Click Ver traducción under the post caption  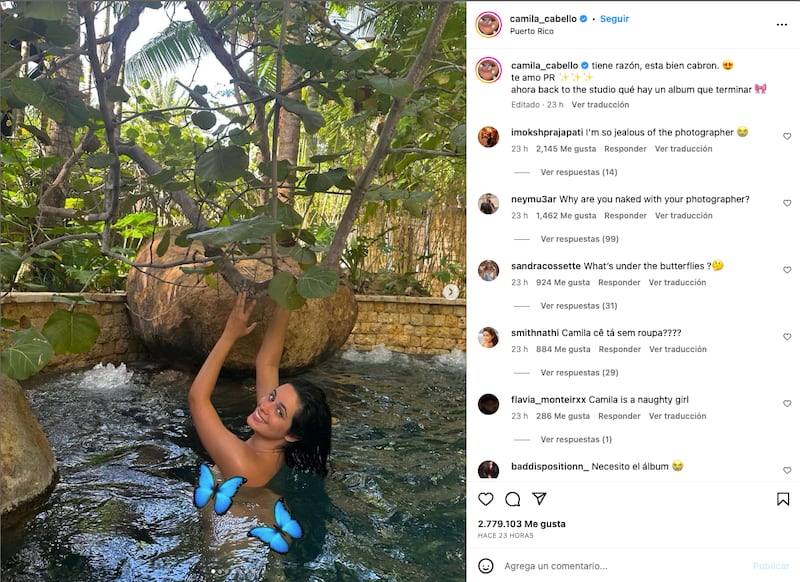(600, 104)
